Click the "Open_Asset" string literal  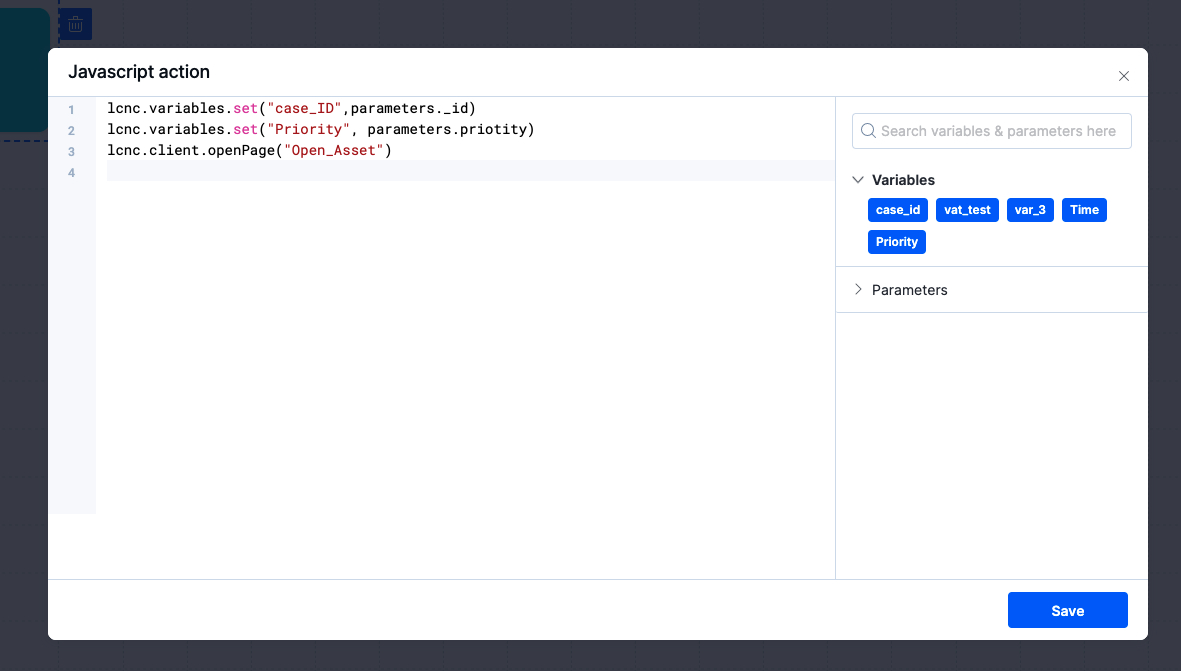pos(334,151)
